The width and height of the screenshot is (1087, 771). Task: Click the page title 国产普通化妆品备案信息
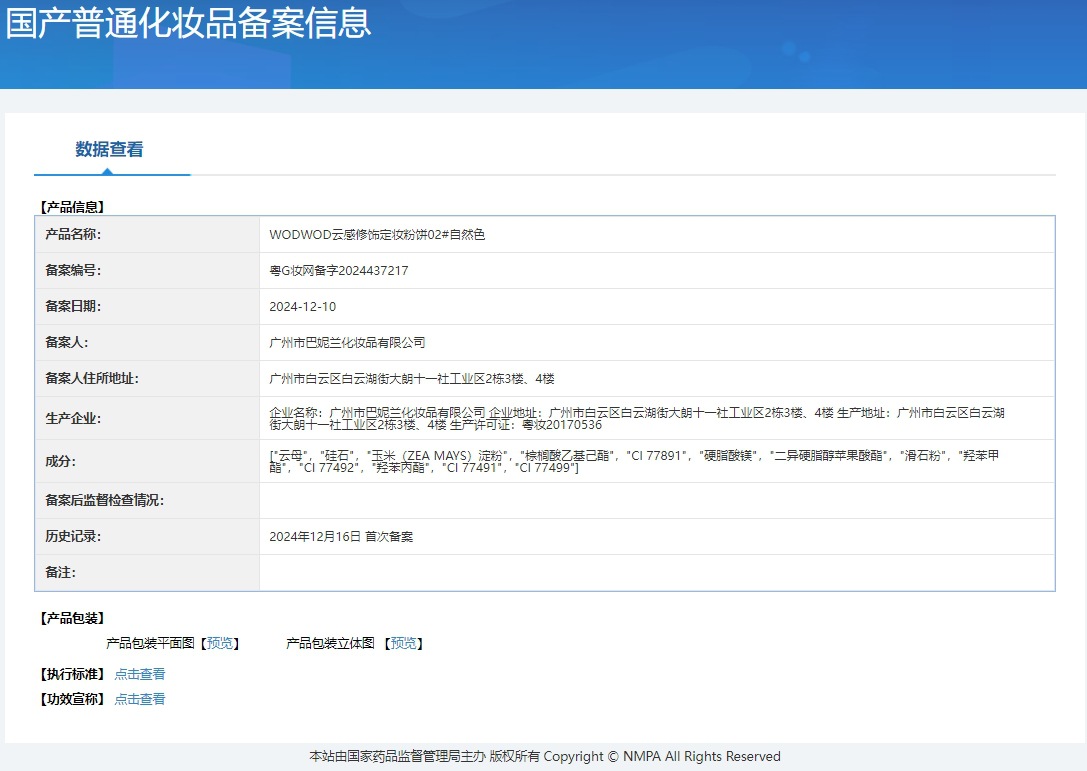(189, 22)
